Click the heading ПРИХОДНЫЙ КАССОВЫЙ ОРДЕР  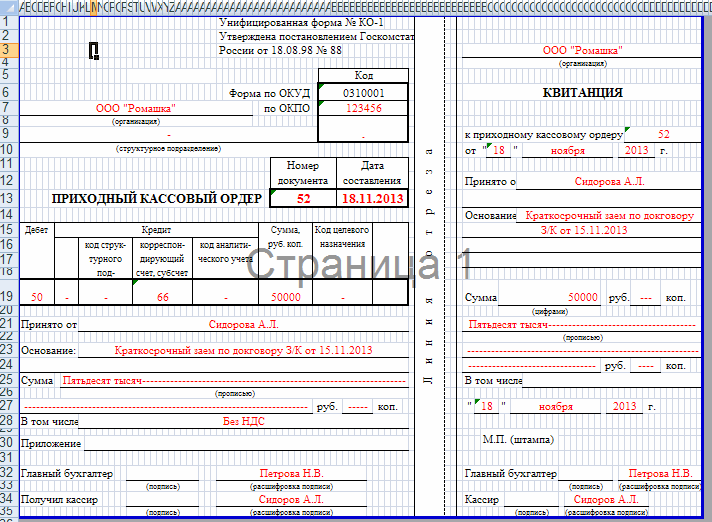(x=157, y=199)
